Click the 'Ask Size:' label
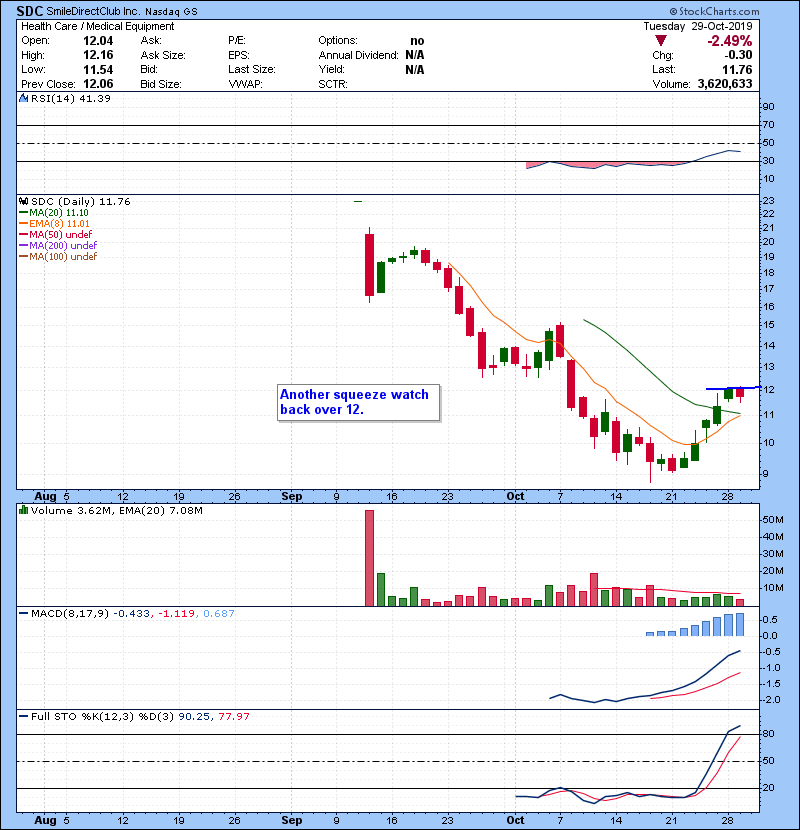 click(x=163, y=55)
